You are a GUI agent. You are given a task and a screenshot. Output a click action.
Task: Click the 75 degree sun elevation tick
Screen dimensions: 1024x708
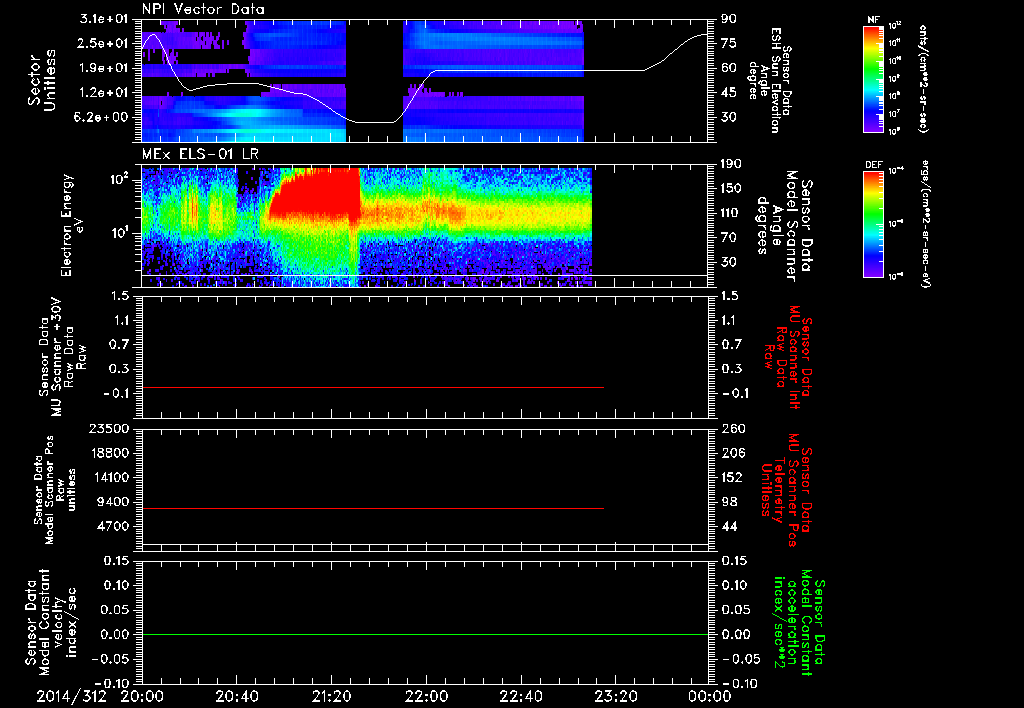(x=729, y=43)
